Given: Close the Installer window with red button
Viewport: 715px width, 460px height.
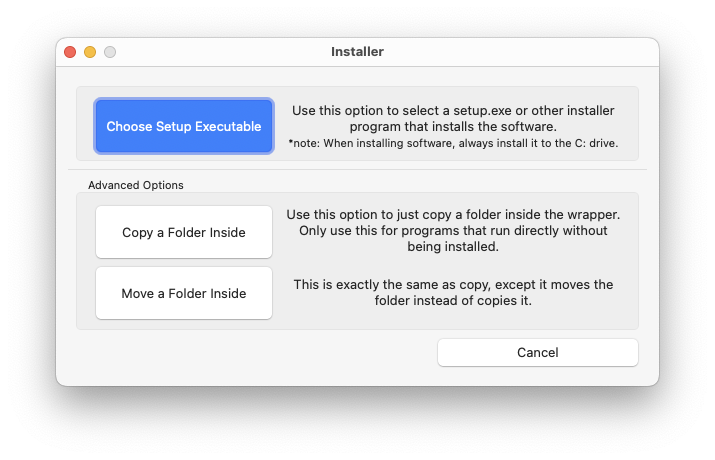Looking at the screenshot, I should pyautogui.click(x=70, y=52).
